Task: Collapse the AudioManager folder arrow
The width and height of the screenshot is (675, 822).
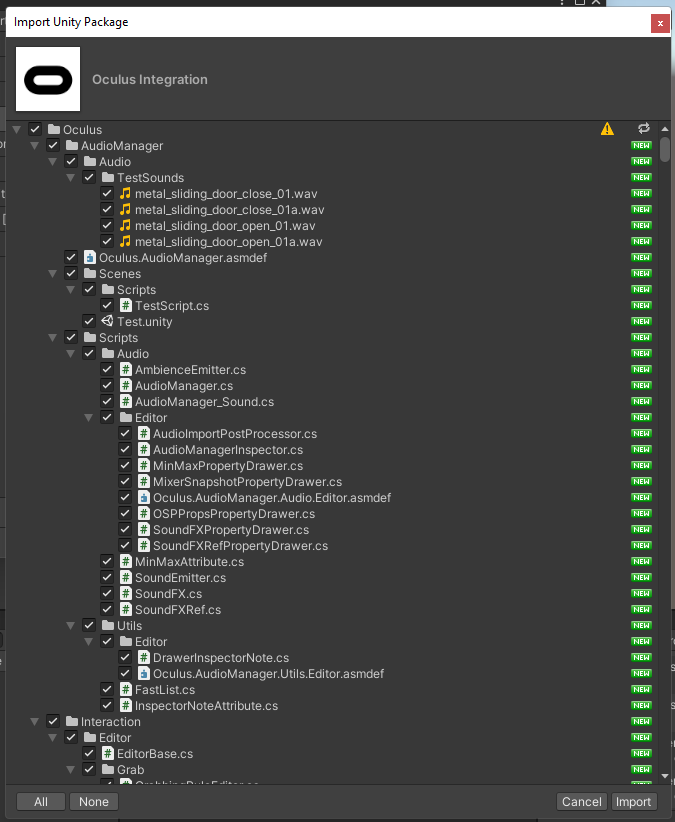Action: pos(35,146)
